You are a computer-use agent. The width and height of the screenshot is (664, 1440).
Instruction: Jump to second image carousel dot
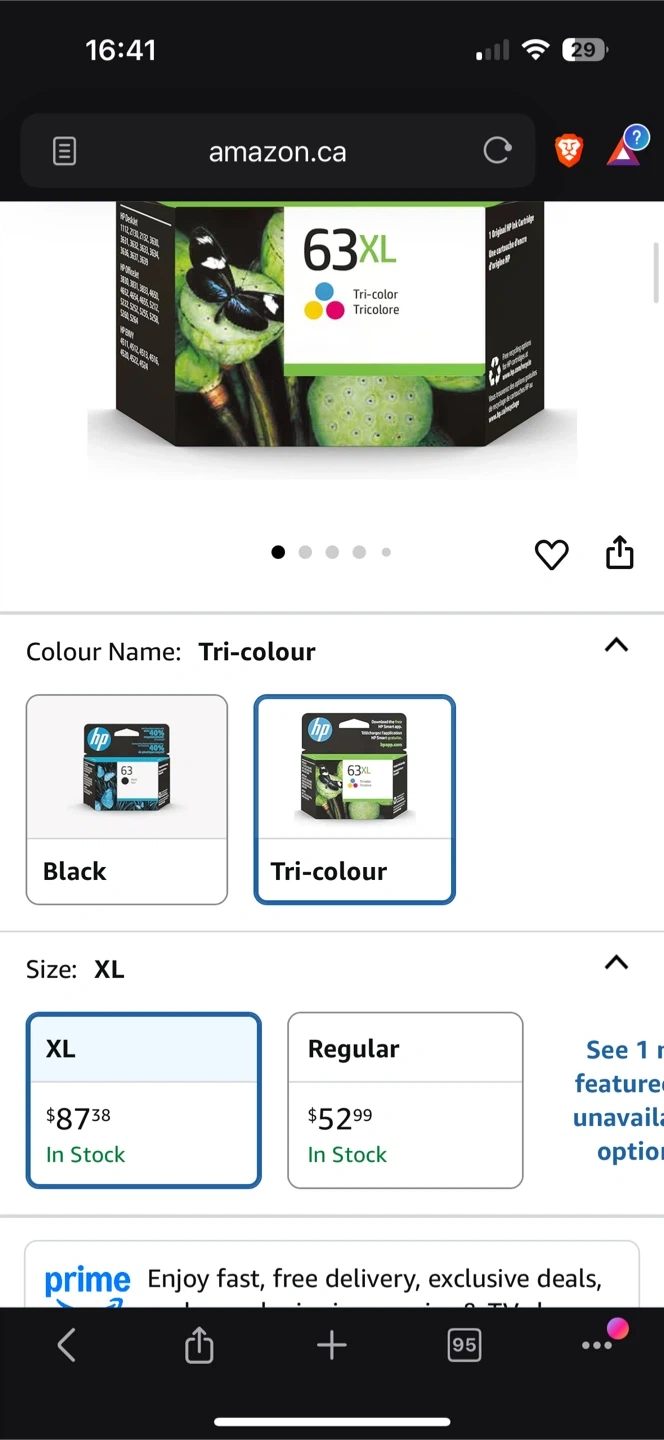point(305,552)
